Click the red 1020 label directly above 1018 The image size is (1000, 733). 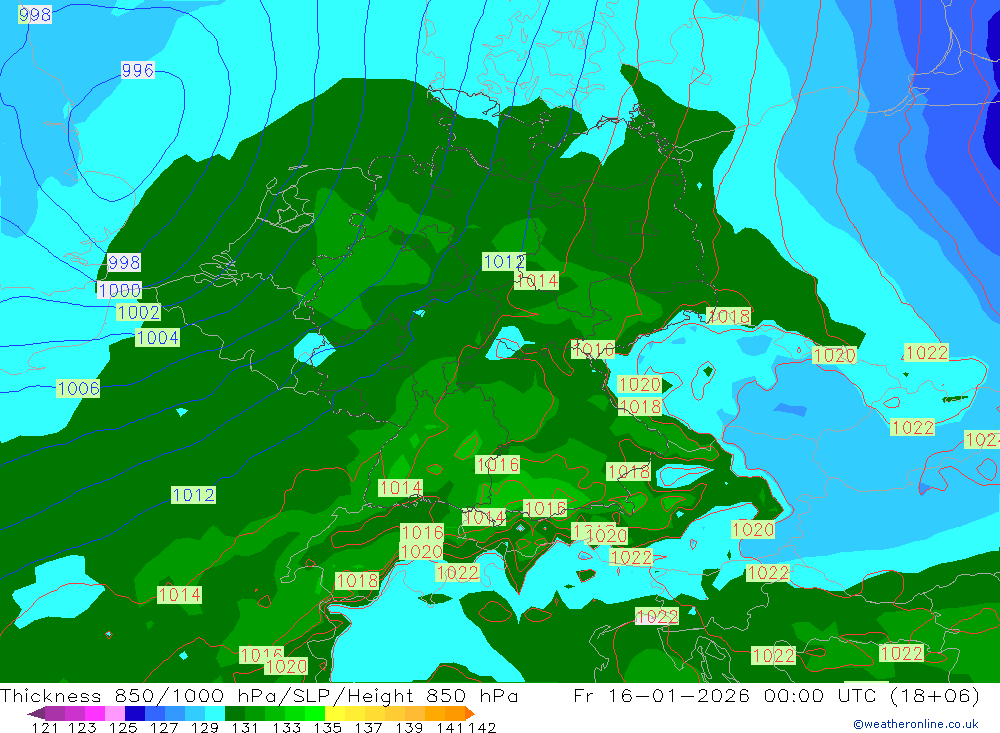point(640,385)
